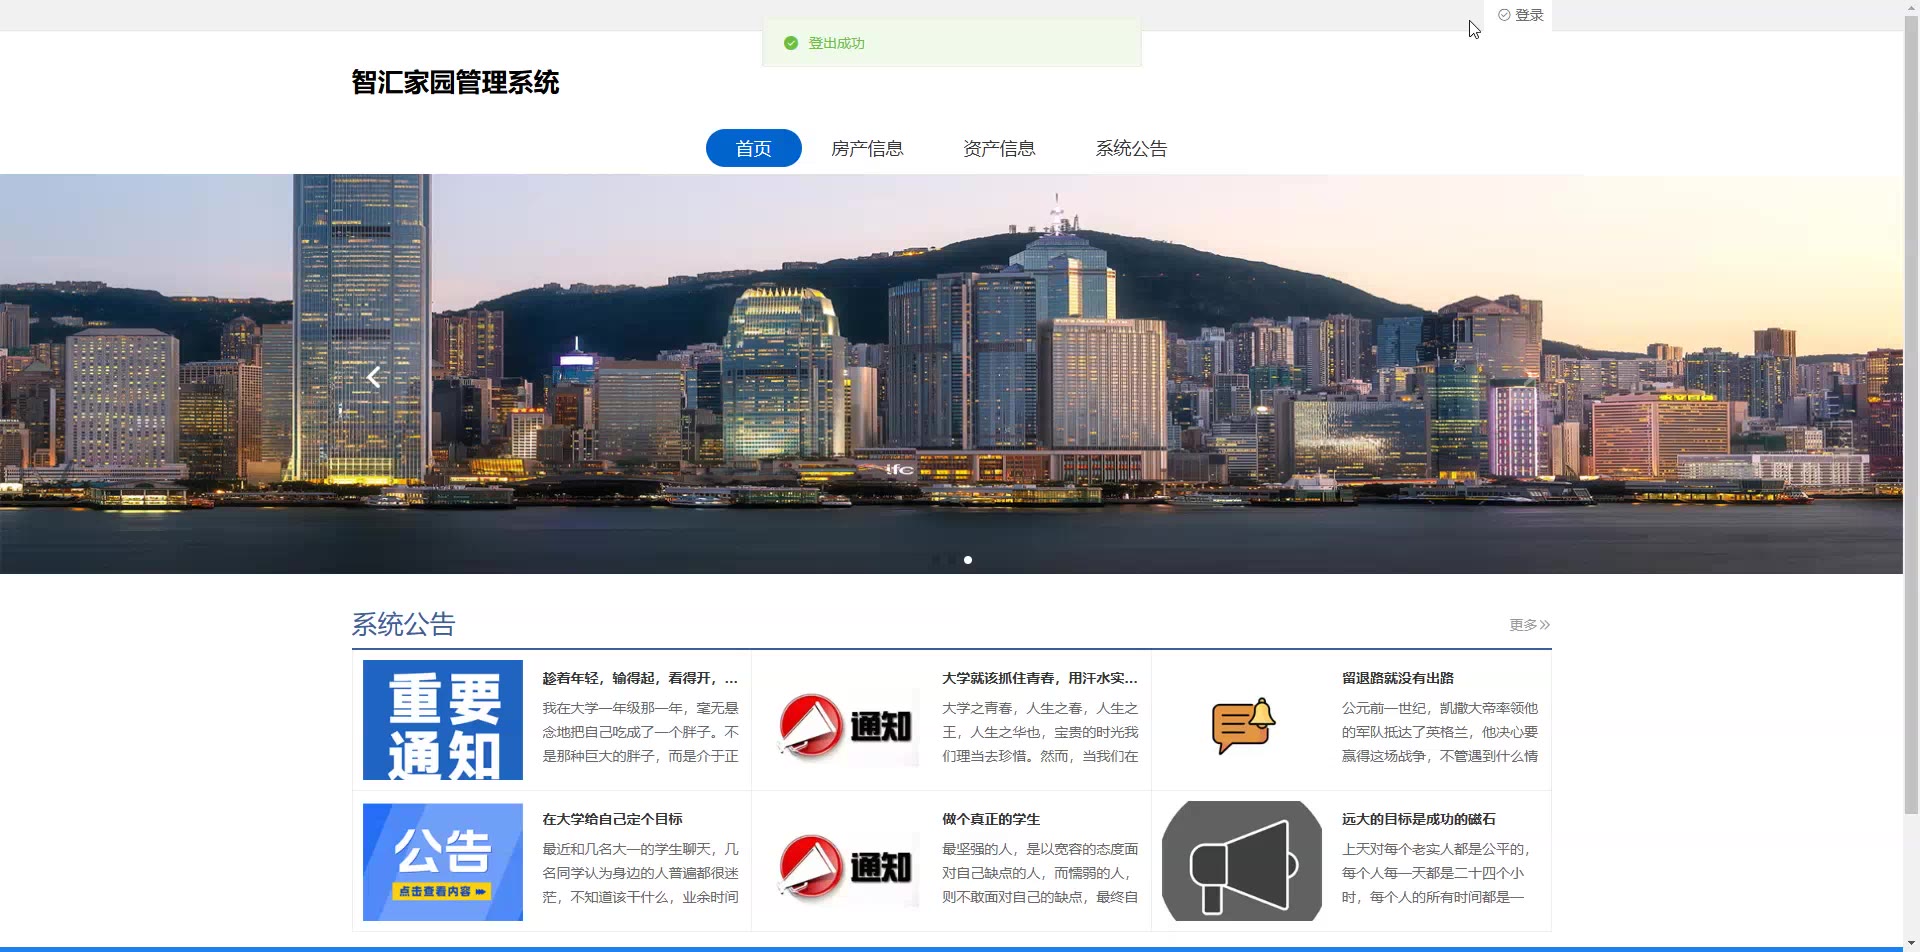Click the excerpt starting 上天对每个老实人都是公平的
Image resolution: width=1920 pixels, height=952 pixels.
click(x=1436, y=873)
